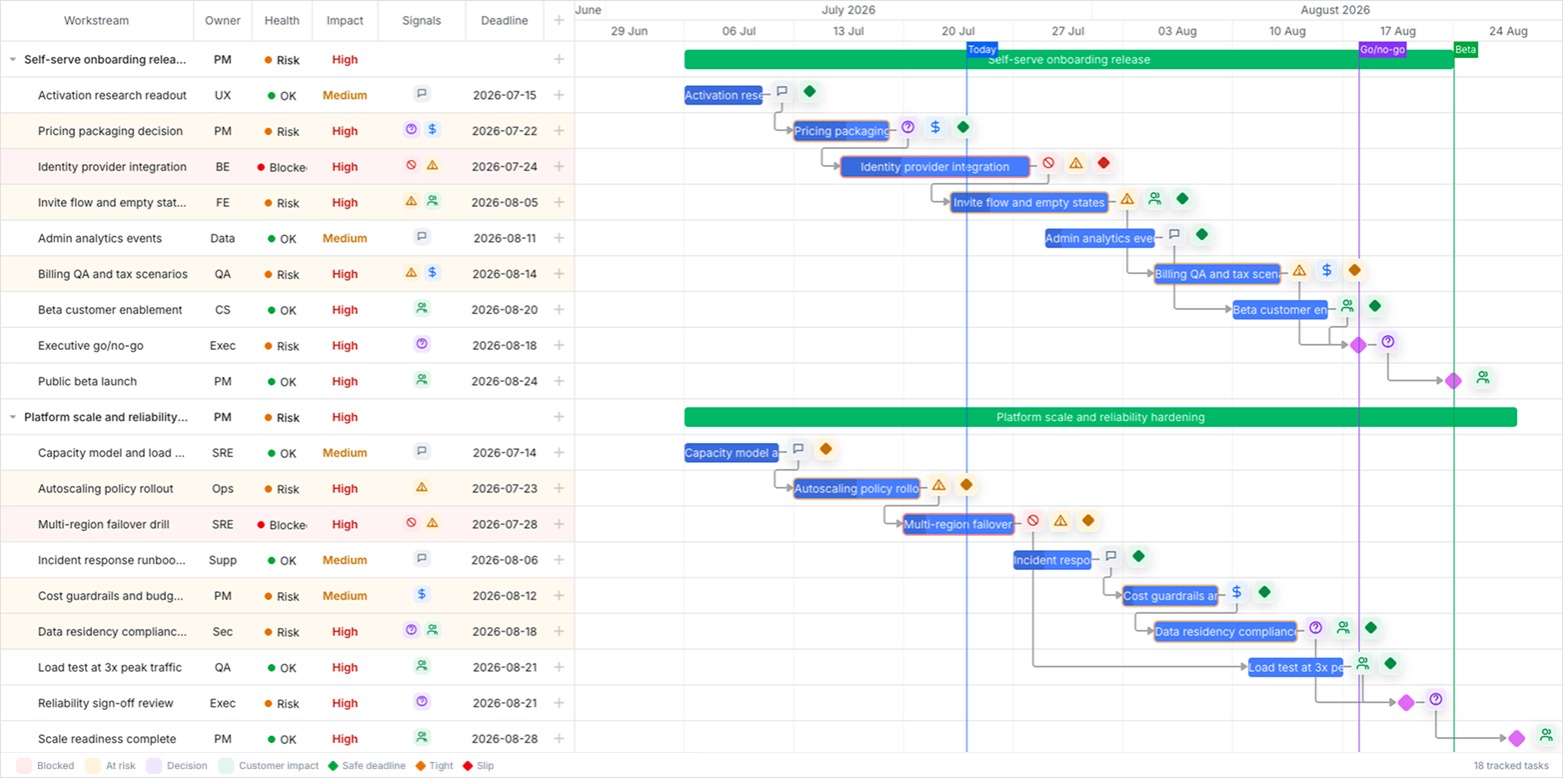This screenshot has height=778, width=1563.
Task: Click the Medium impact on Cost guardrails row
Action: (x=345, y=596)
